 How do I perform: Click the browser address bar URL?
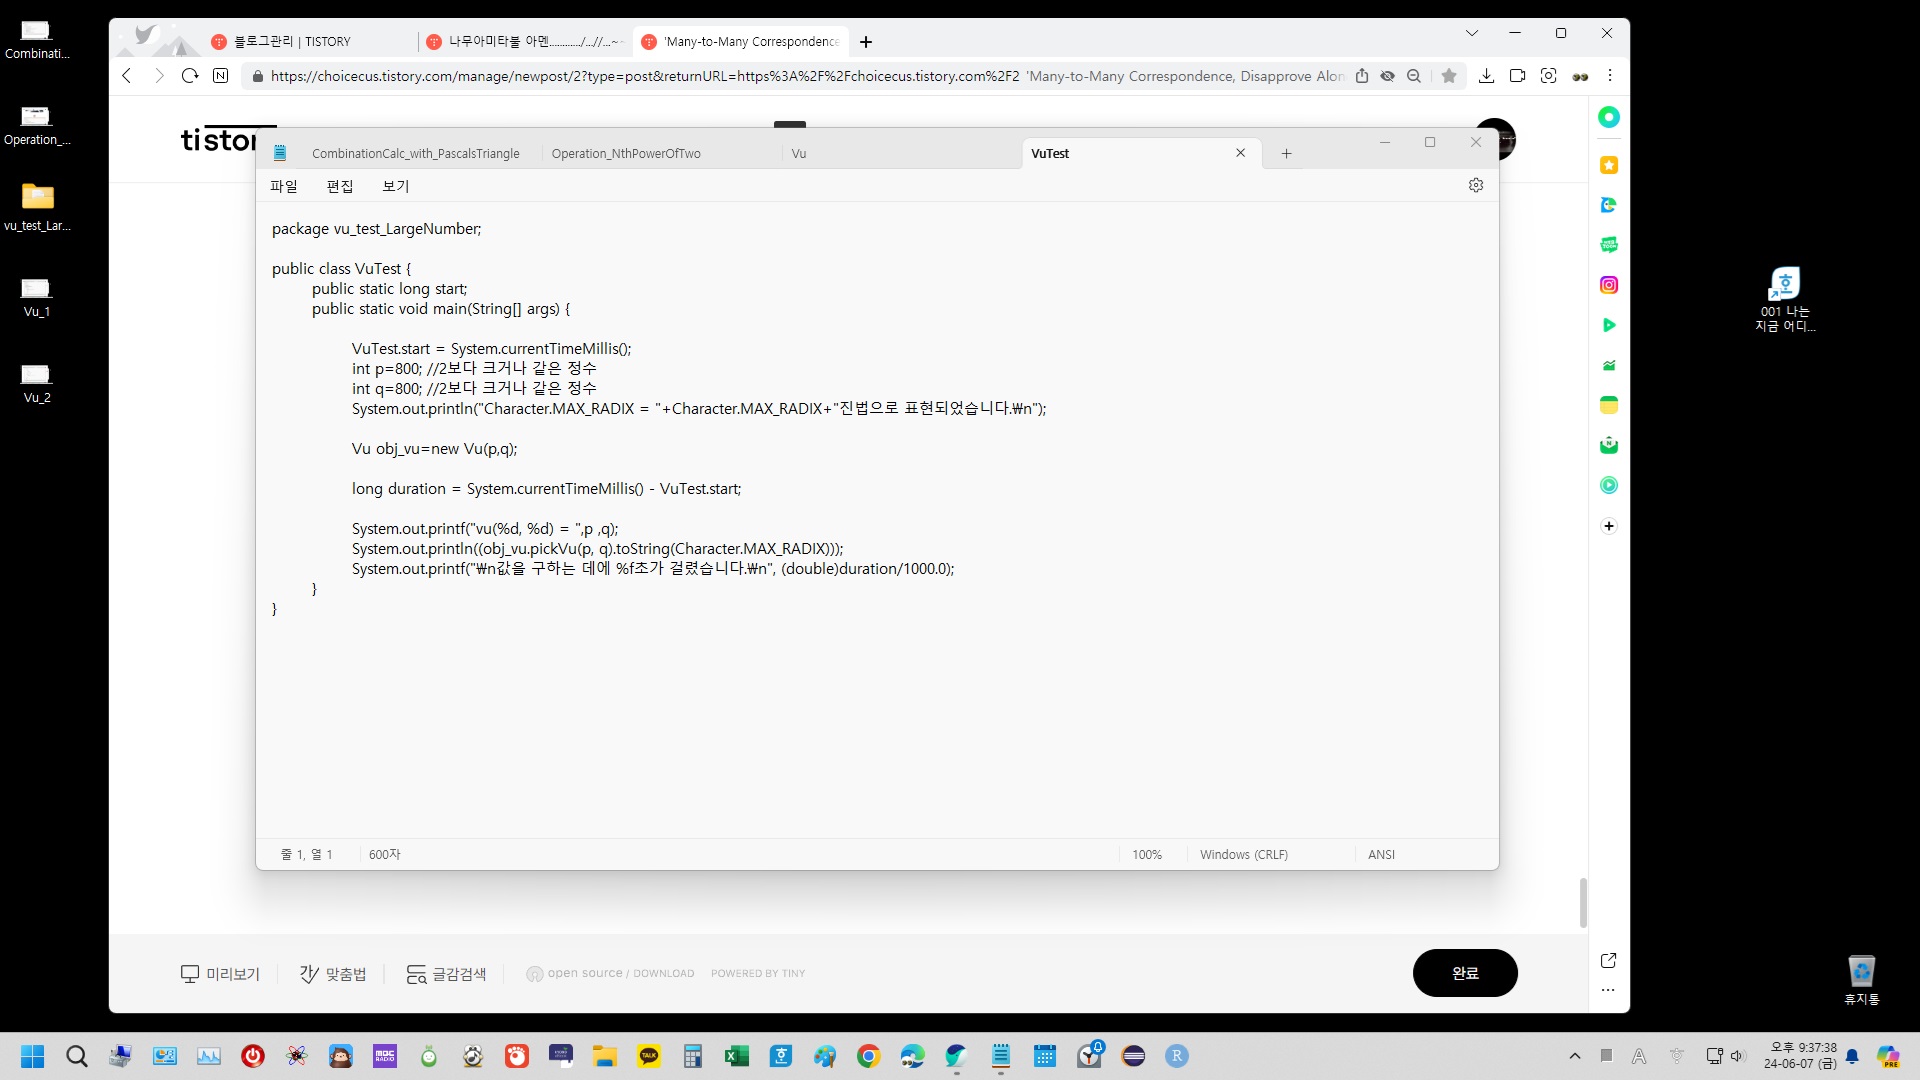[640, 76]
